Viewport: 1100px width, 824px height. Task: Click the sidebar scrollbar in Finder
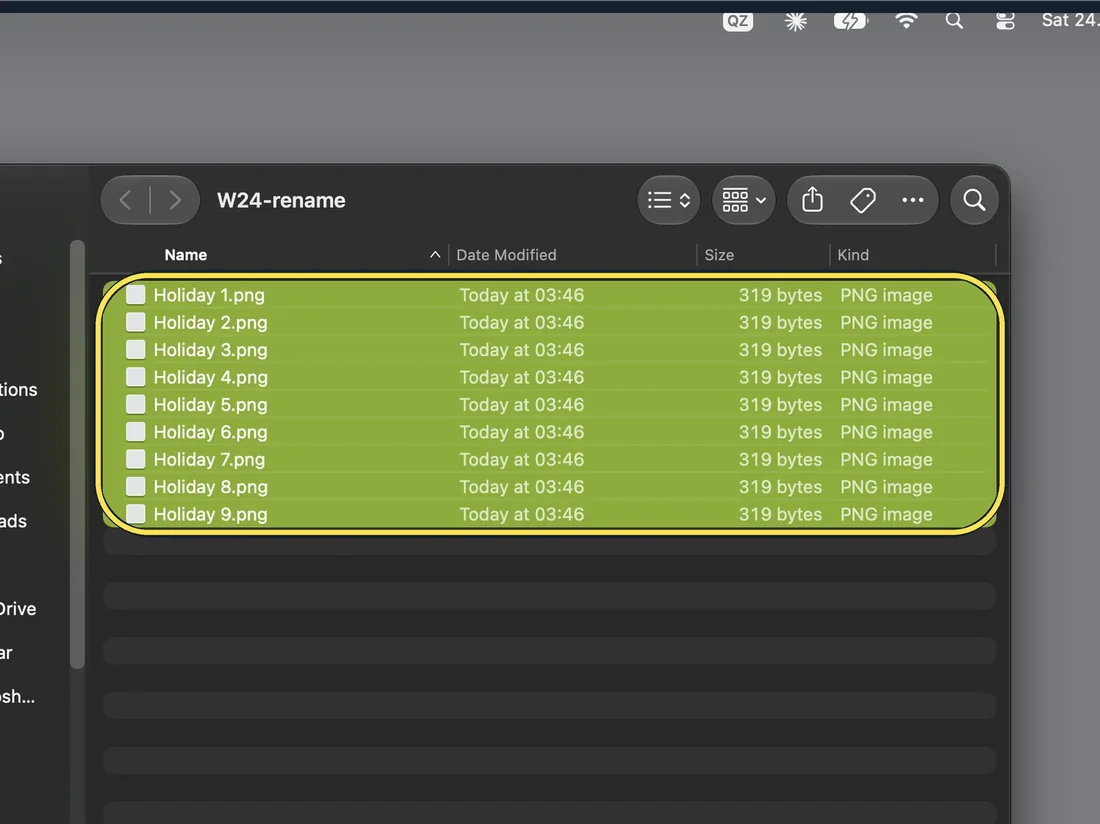pos(77,454)
